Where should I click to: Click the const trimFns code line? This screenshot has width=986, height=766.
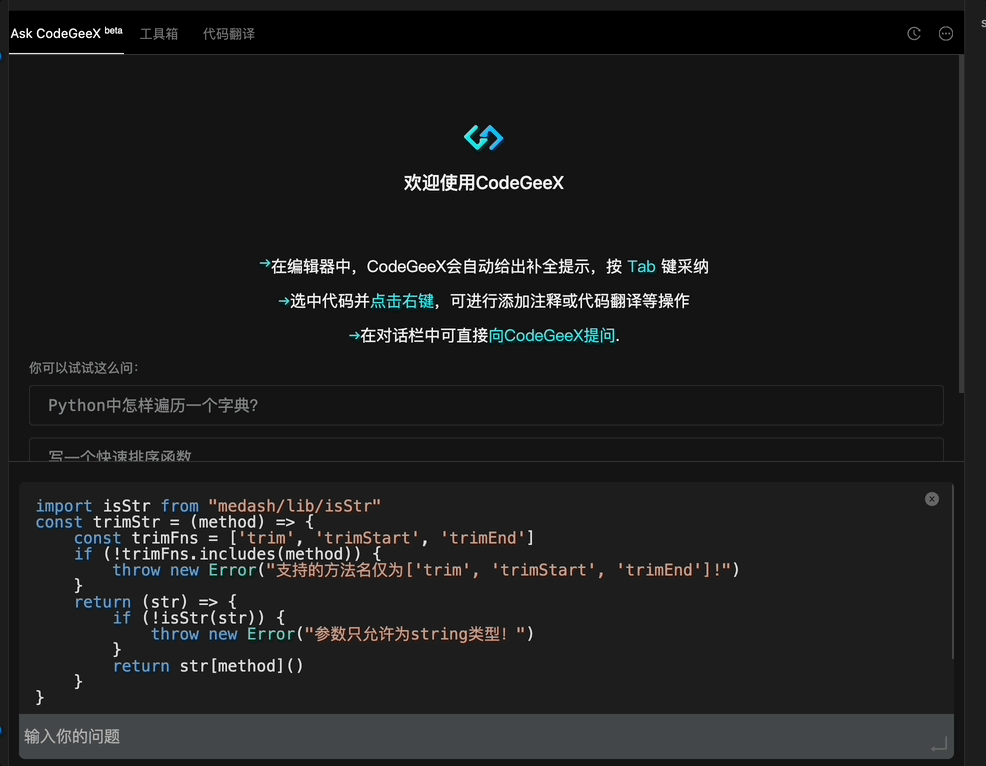point(304,538)
